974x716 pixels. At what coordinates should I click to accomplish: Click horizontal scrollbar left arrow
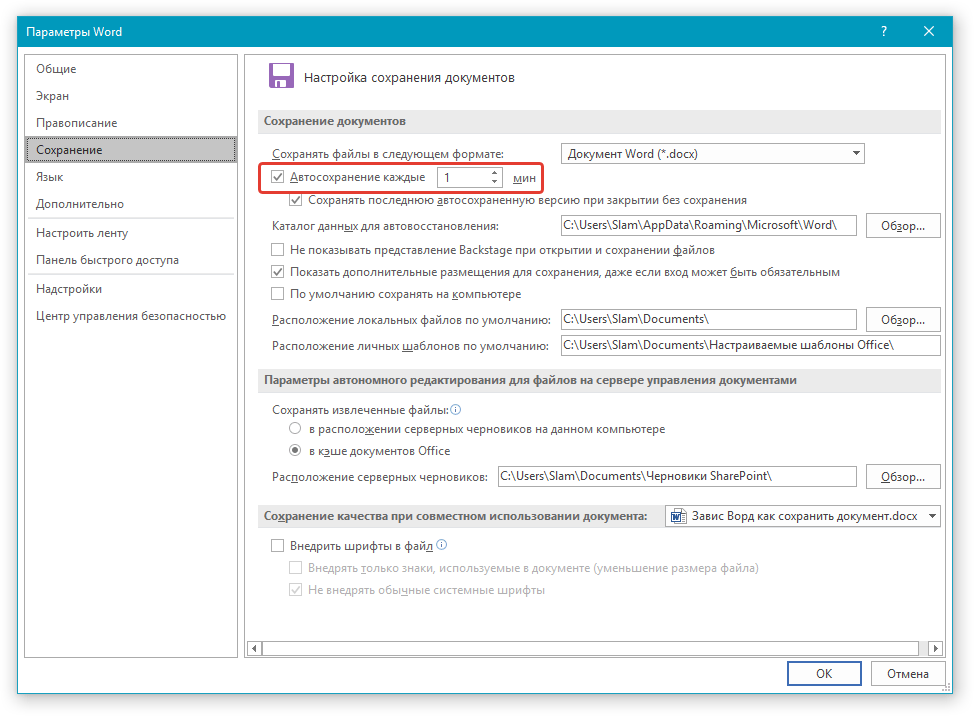coord(254,648)
